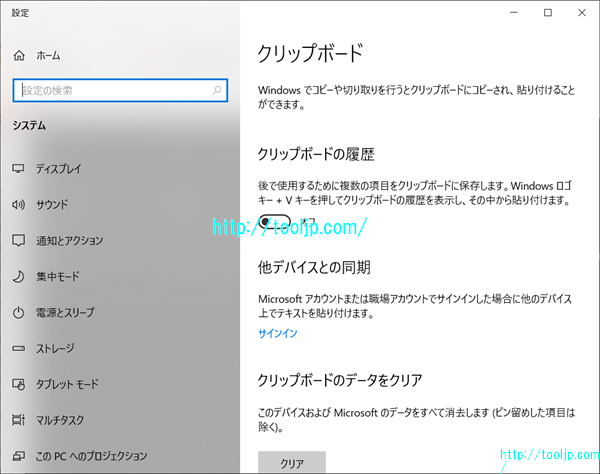This screenshot has height=474, width=600.
Task: Open the Notifications and Actions icon
Action: [x=18, y=241]
